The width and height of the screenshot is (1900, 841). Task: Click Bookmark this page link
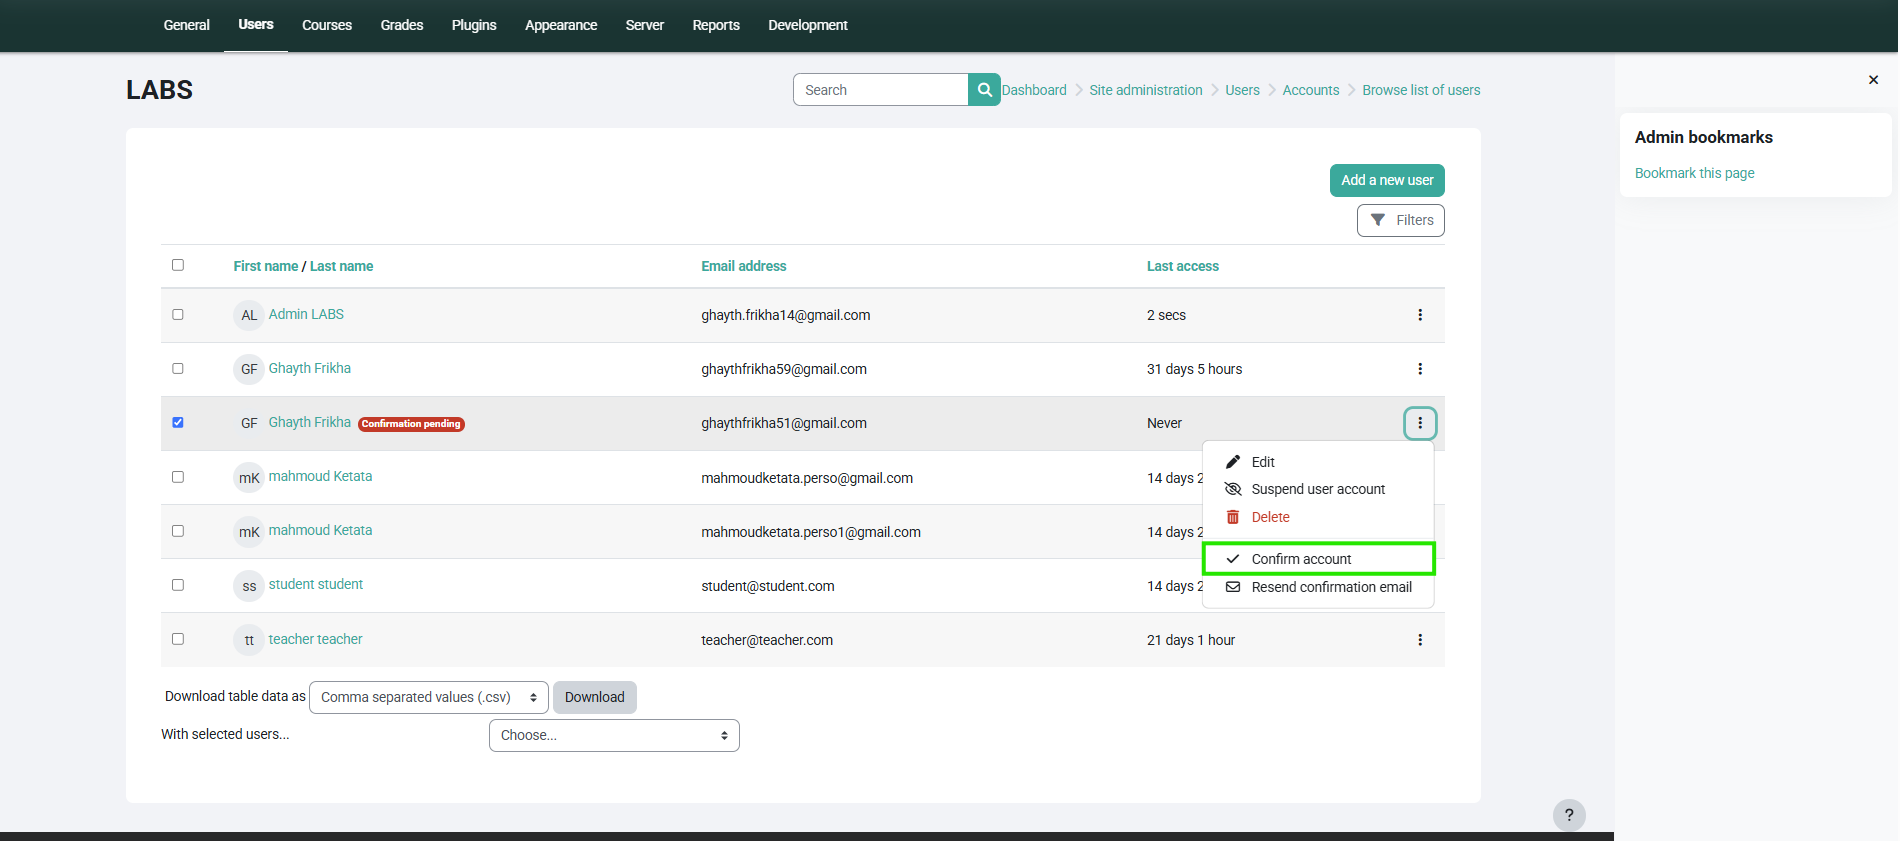[1694, 173]
